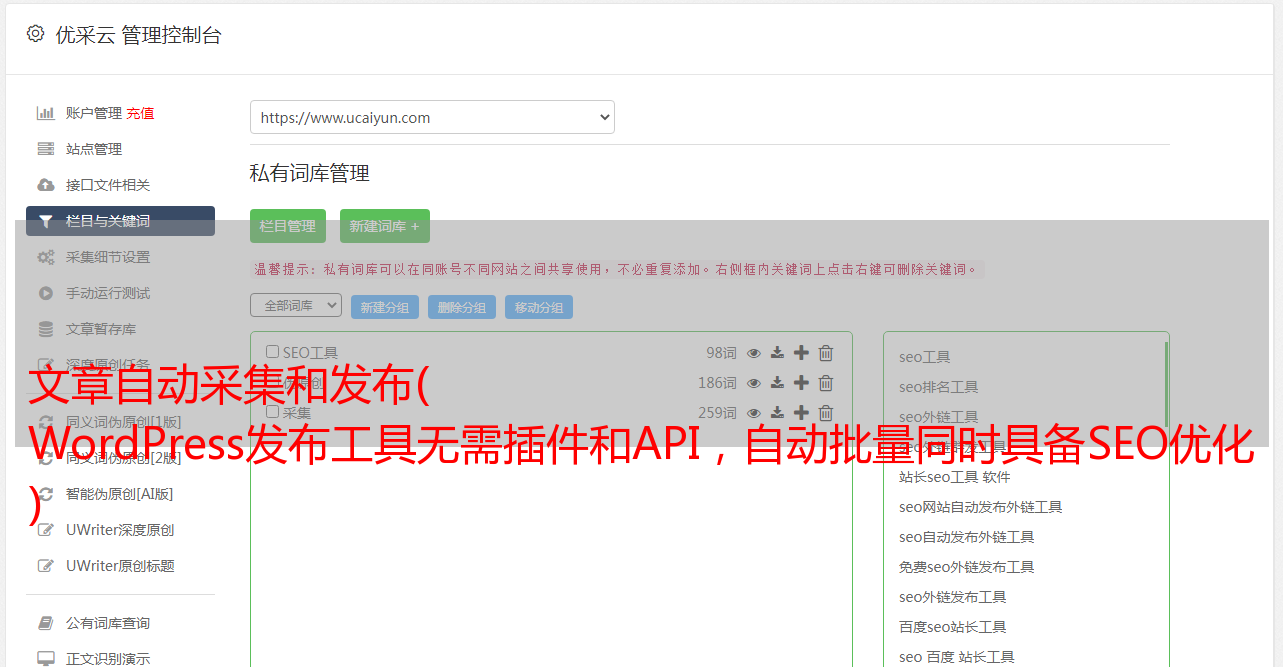Viewport: 1283px width, 667px height.
Task: Click the 新建词库 + button
Action: coord(385,226)
